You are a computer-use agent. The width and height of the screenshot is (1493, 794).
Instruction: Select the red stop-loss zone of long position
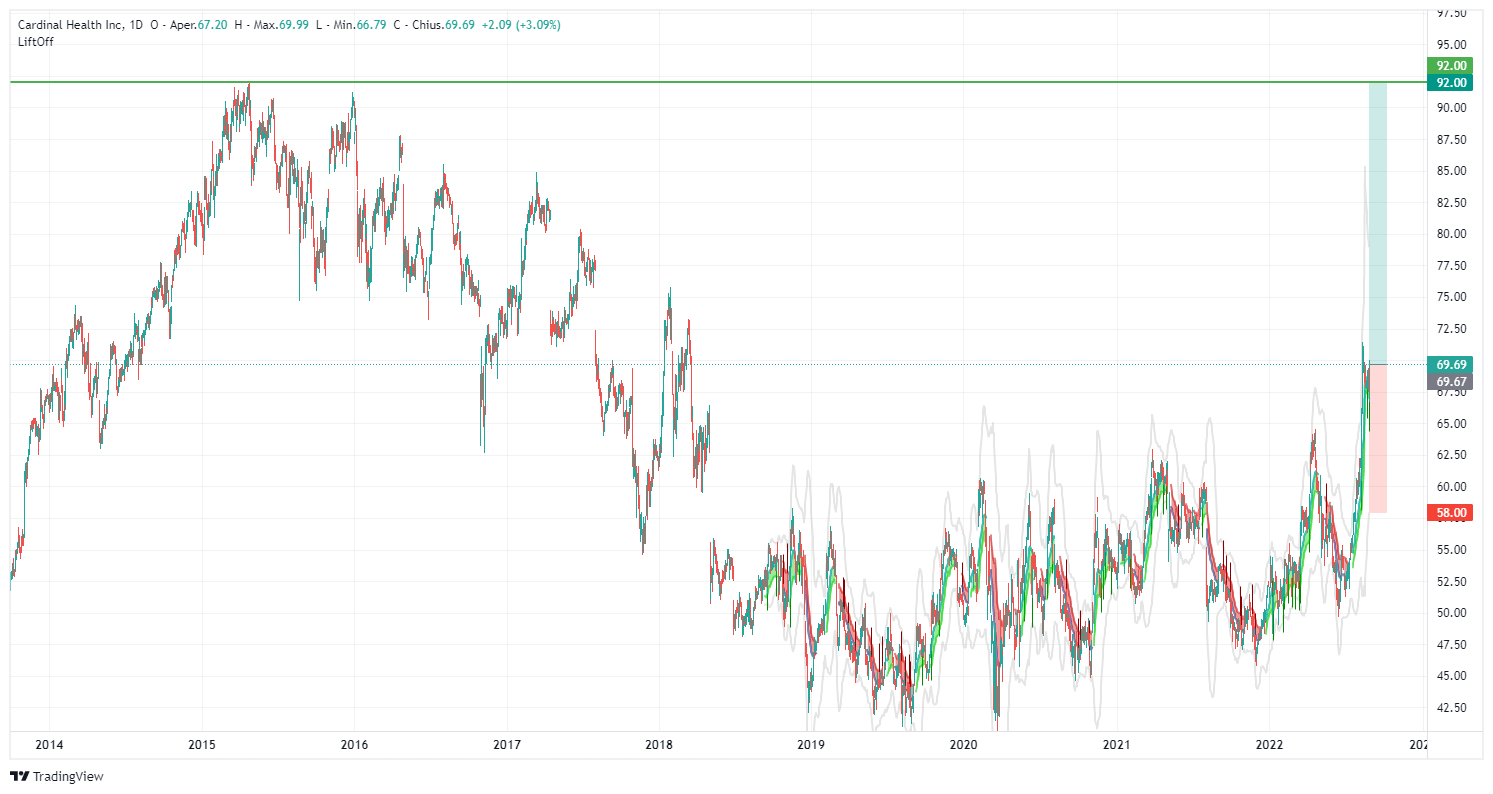(x=1378, y=438)
